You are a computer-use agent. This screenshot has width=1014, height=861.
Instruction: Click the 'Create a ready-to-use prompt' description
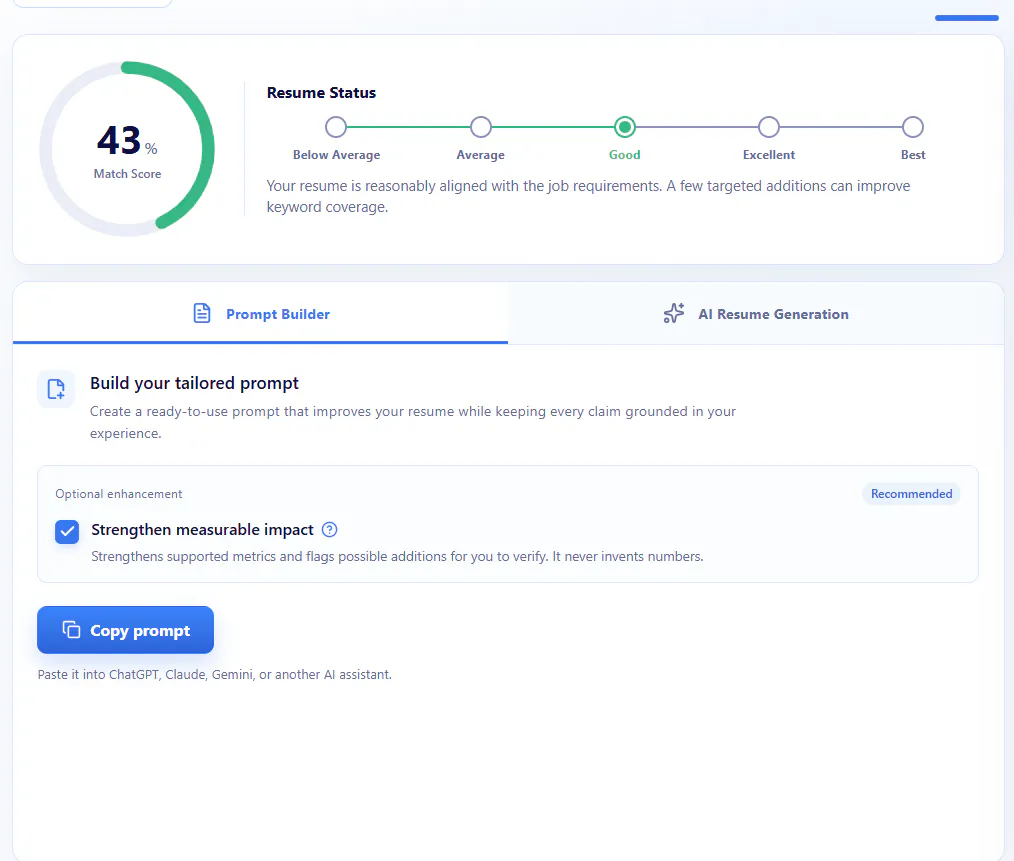click(413, 422)
